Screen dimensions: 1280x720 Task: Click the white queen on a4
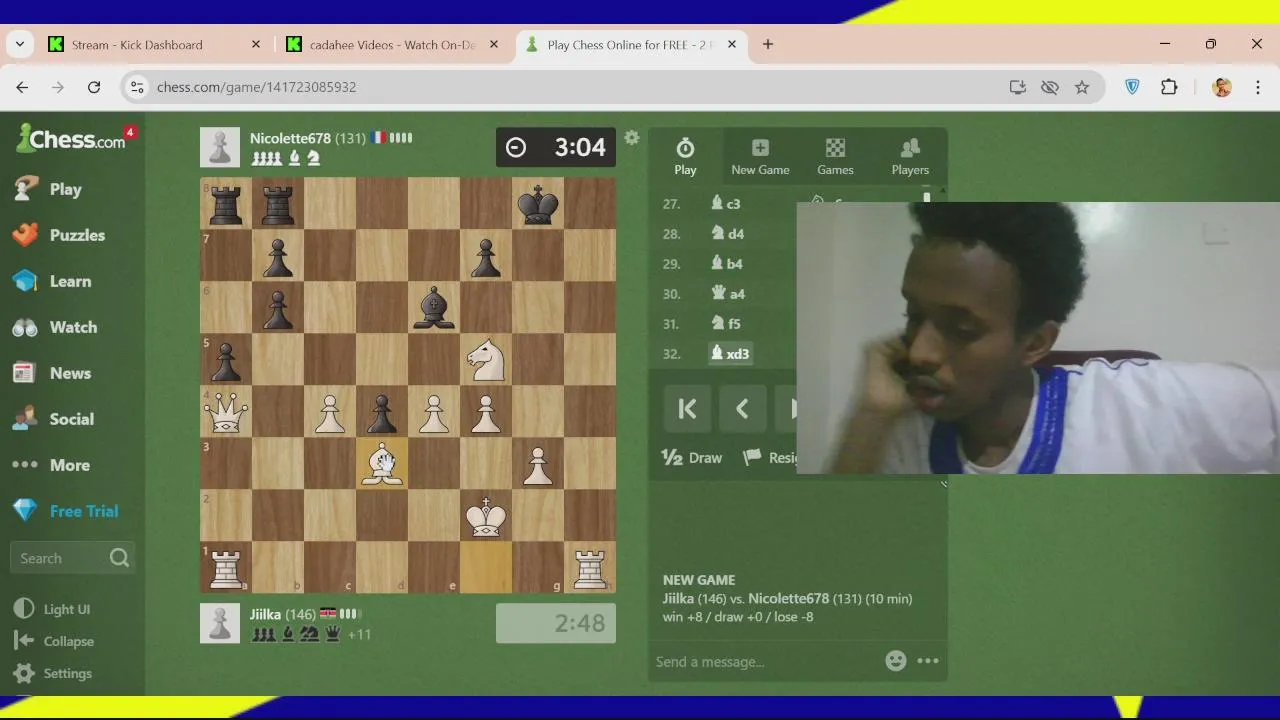pos(226,411)
